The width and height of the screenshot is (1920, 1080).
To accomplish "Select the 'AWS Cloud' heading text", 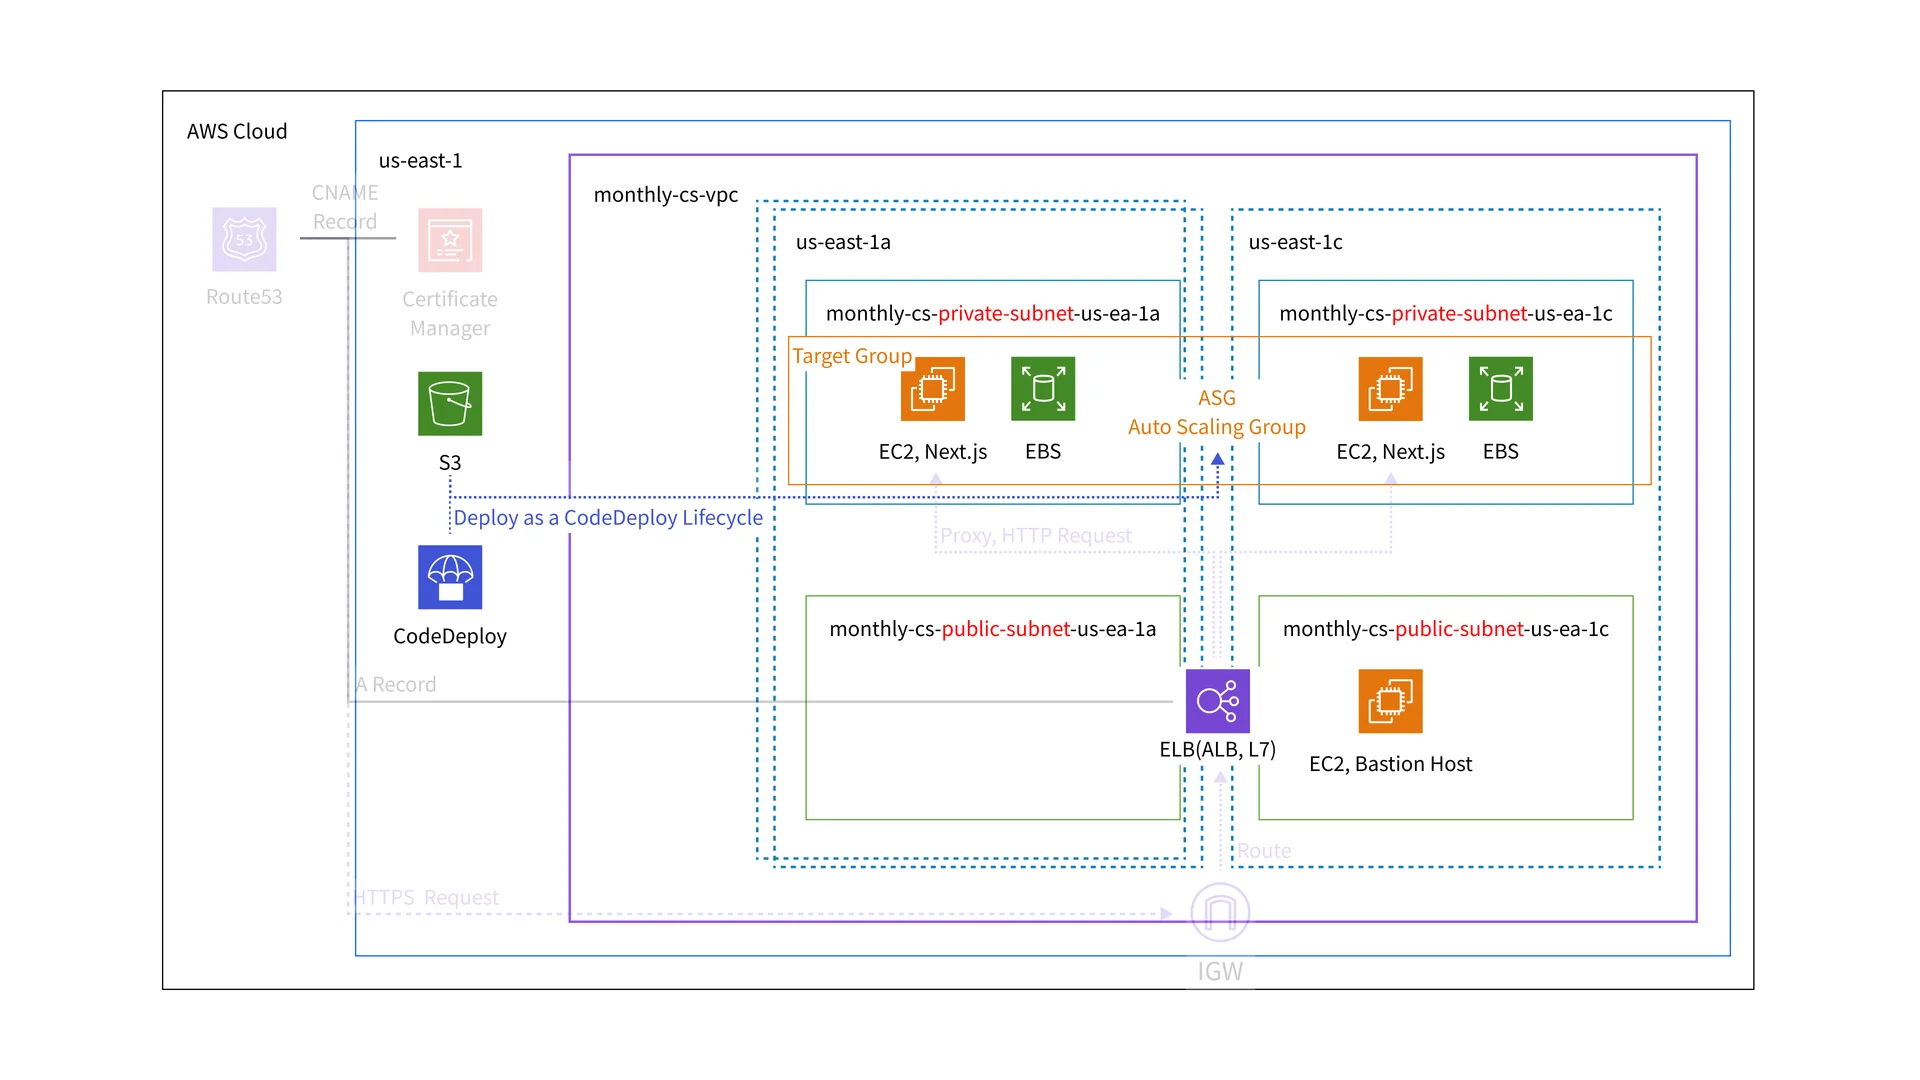I will 237,132.
